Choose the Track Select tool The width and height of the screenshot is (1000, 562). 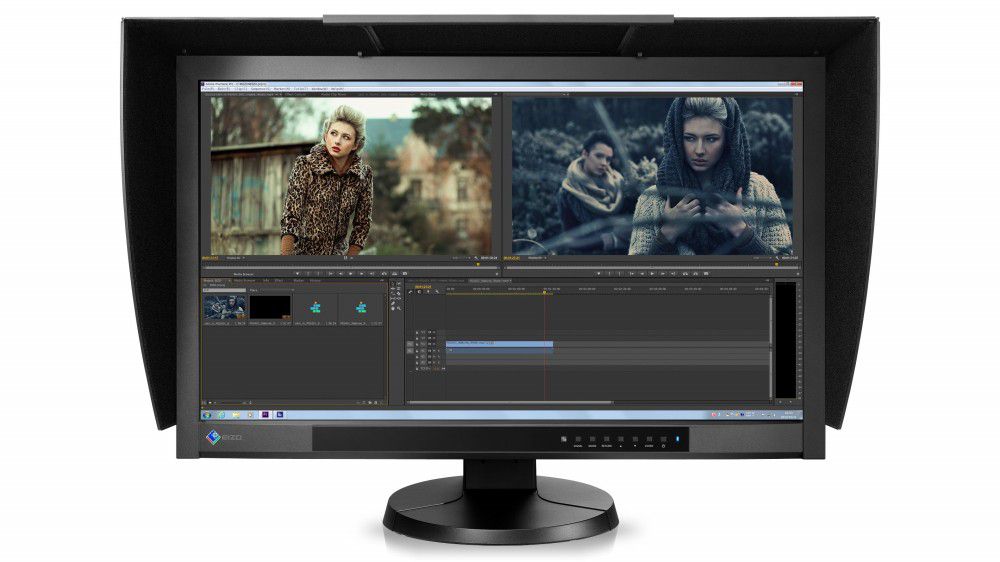click(x=399, y=284)
